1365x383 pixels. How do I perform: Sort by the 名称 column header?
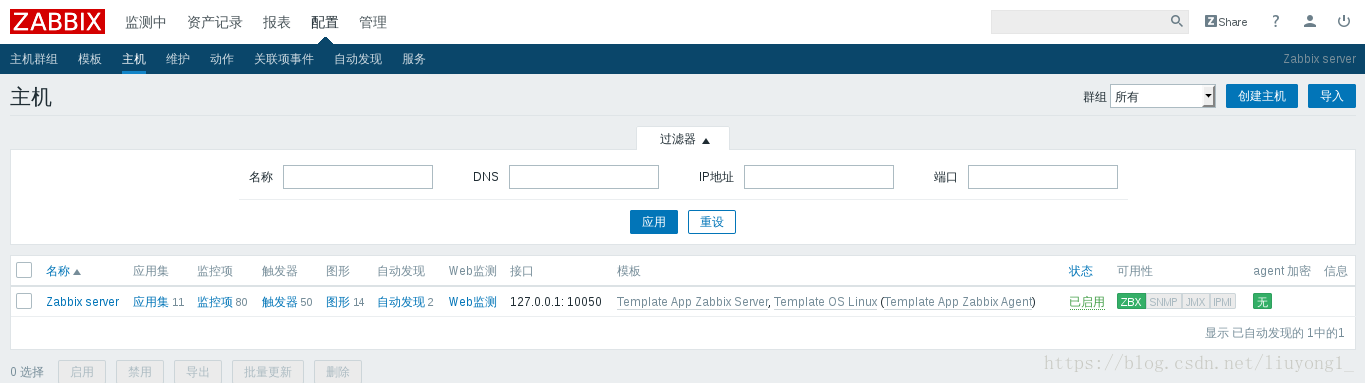click(x=63, y=271)
